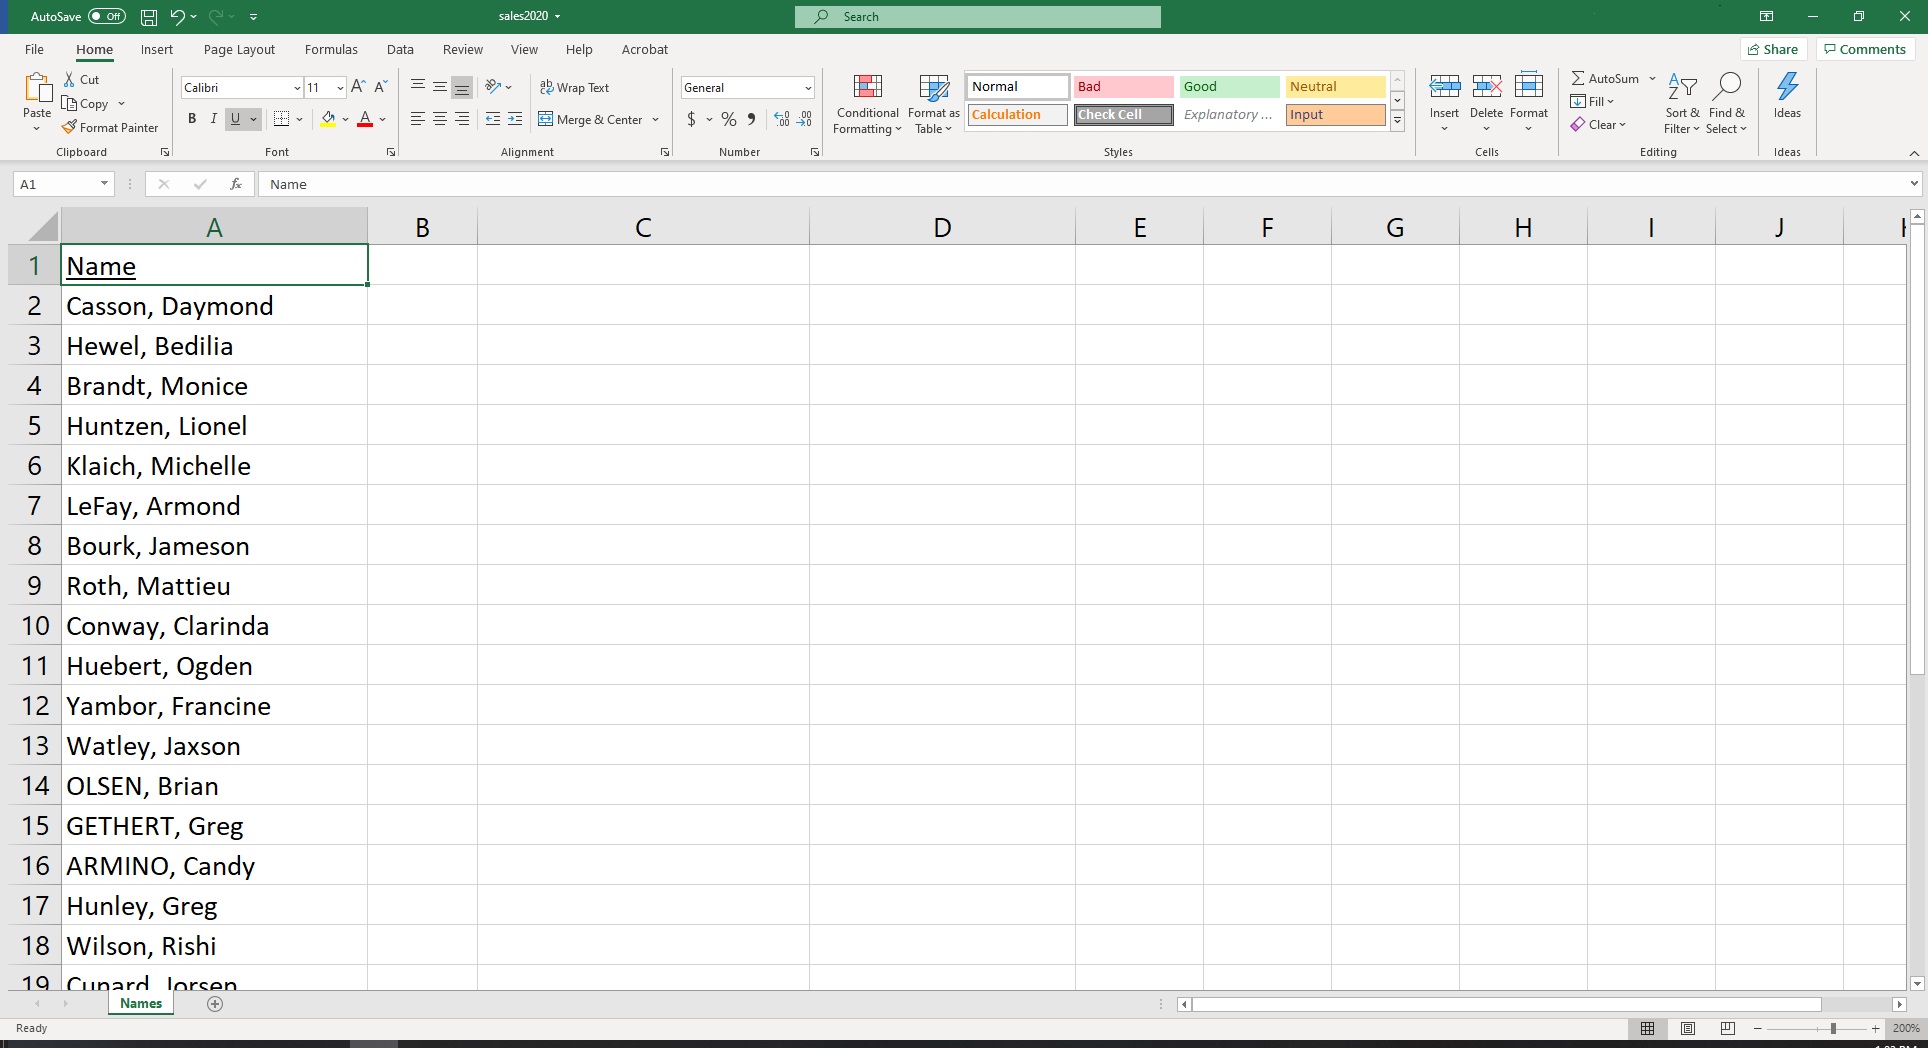Increase font size with larger A icon
Screen dimensions: 1928x1048
358,87
